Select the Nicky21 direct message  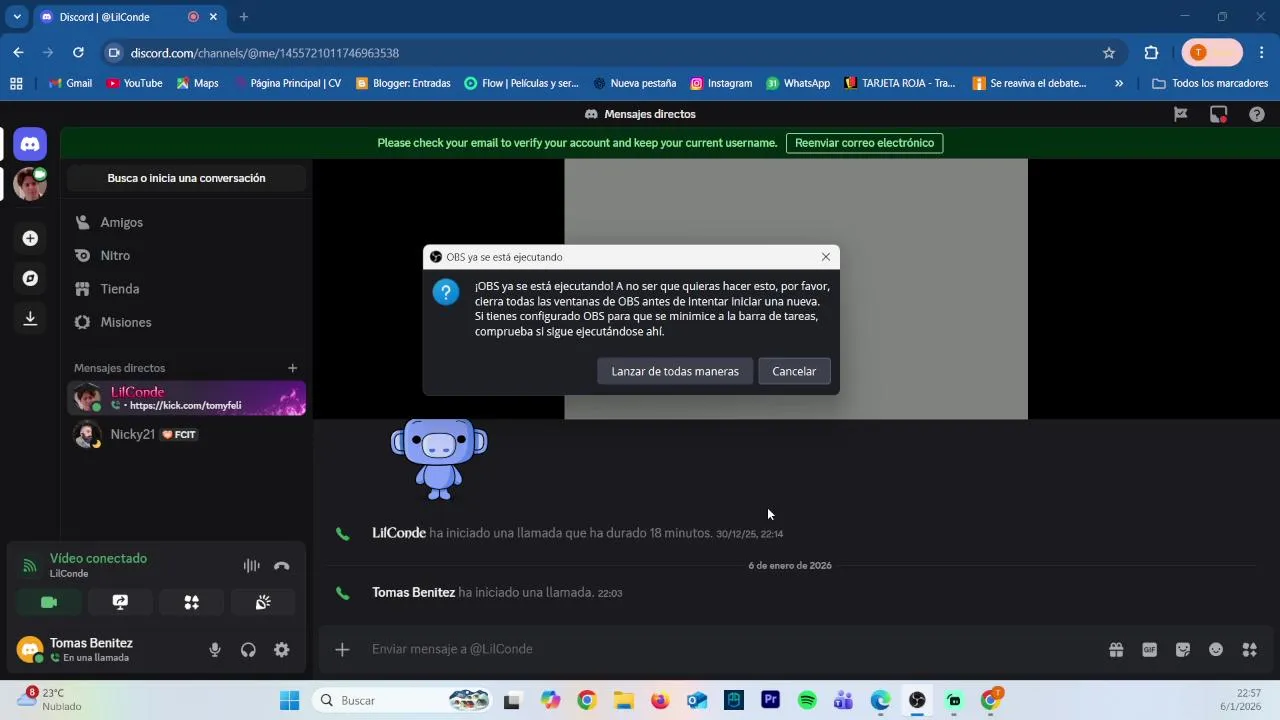(187, 434)
